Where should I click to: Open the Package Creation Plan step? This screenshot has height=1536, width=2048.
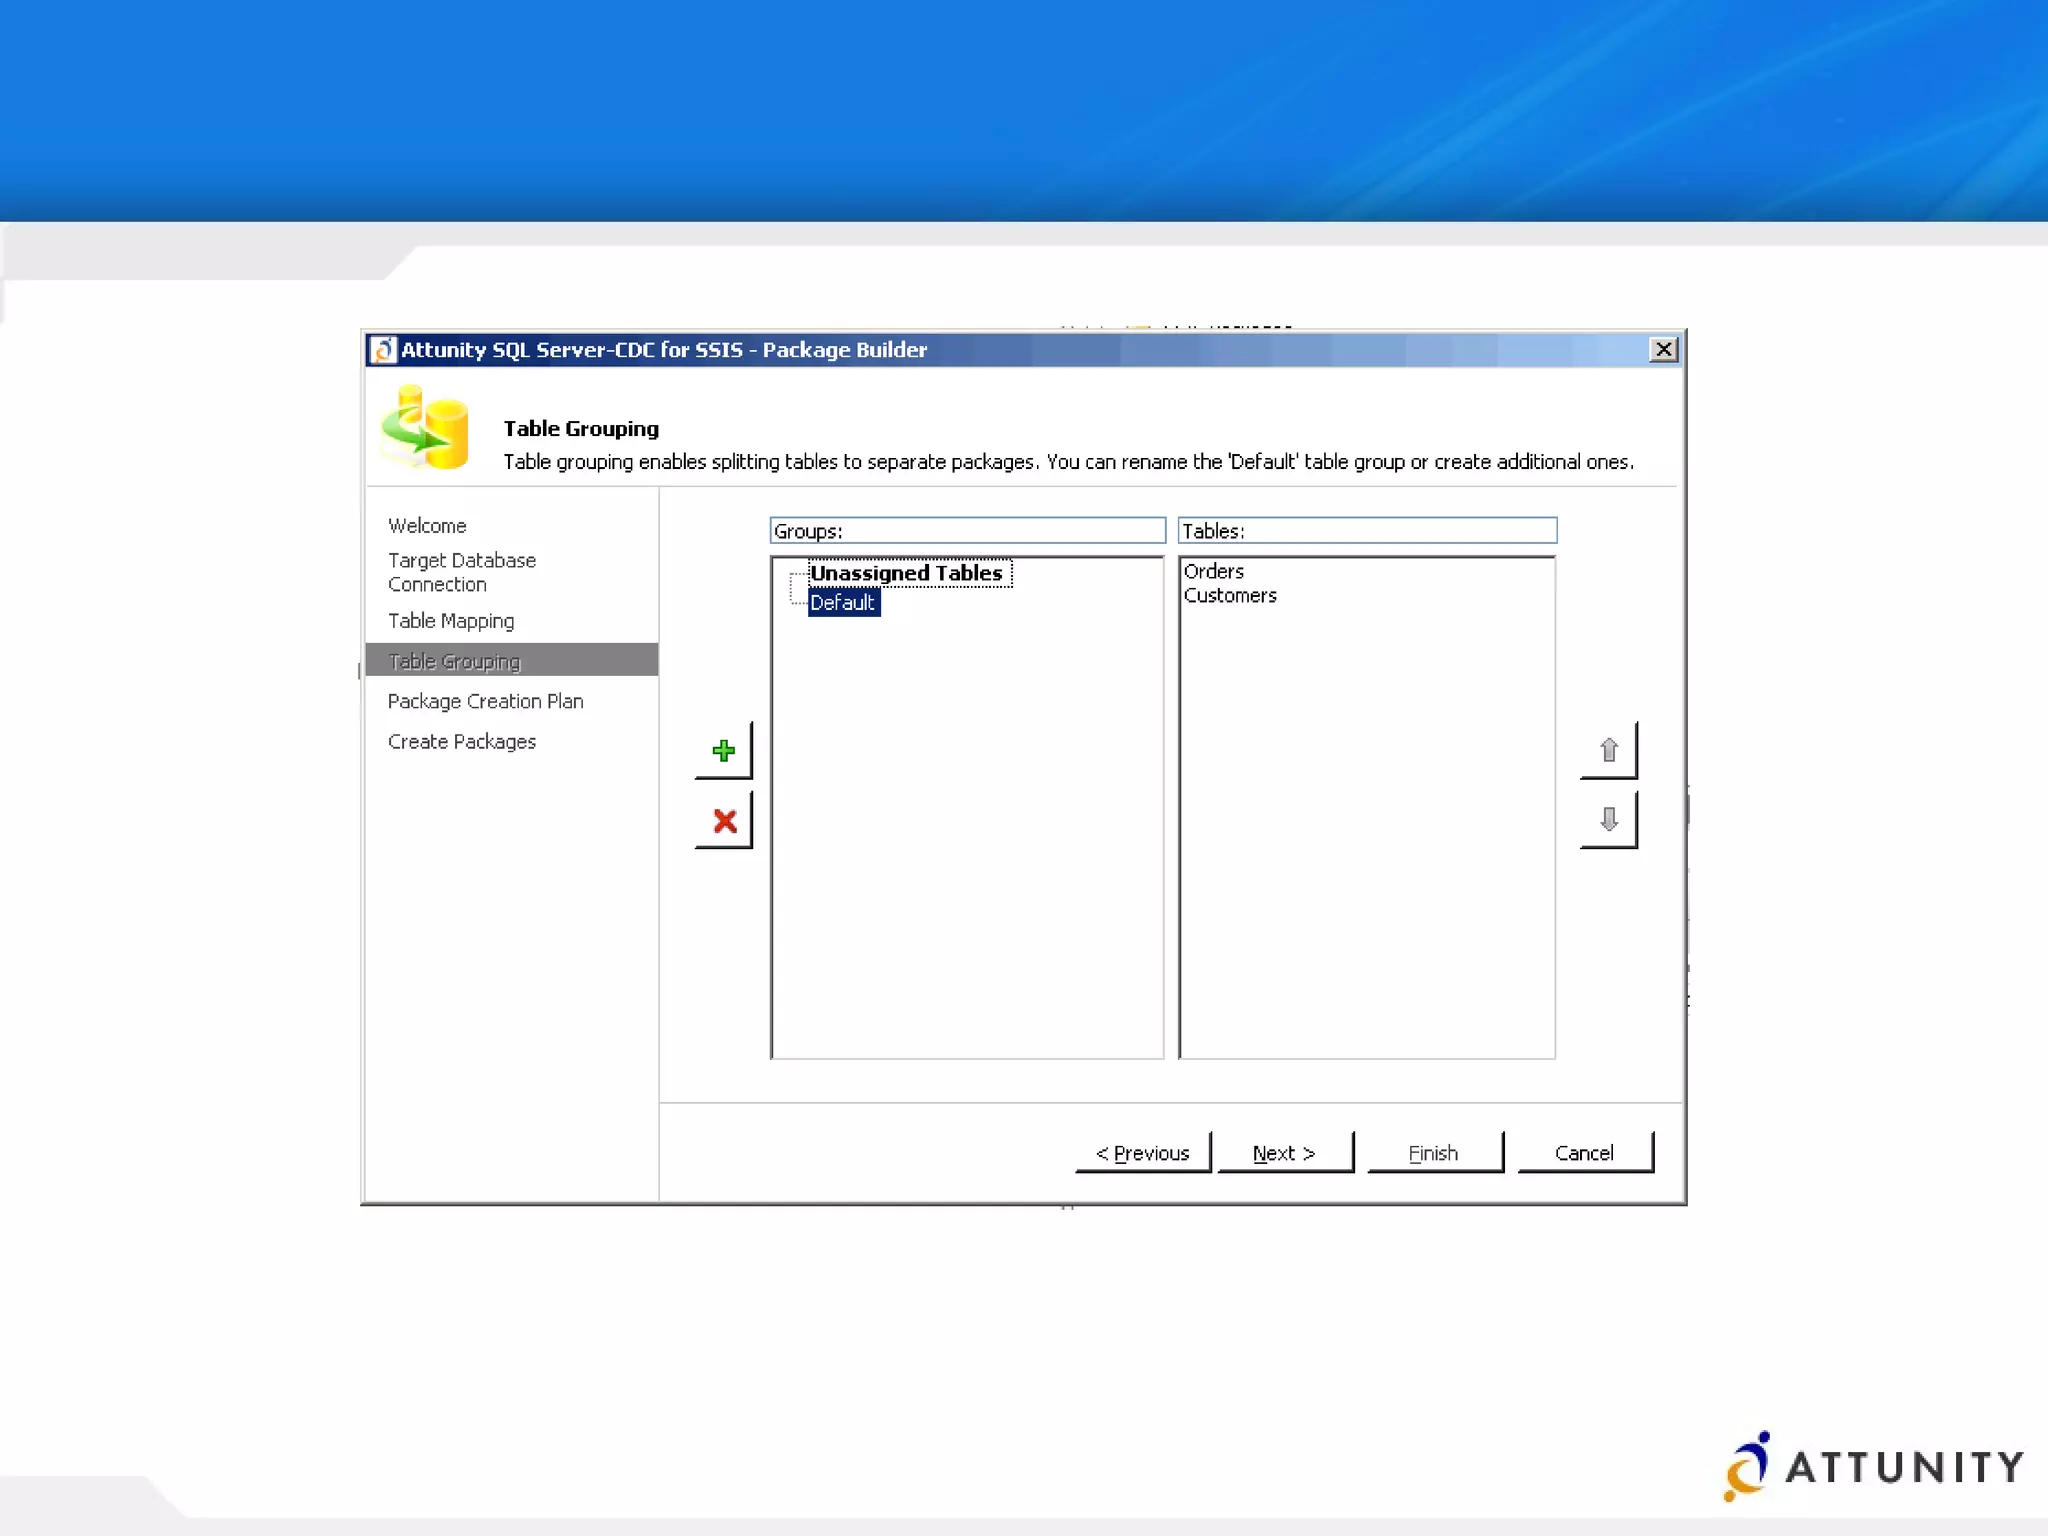[x=485, y=701]
